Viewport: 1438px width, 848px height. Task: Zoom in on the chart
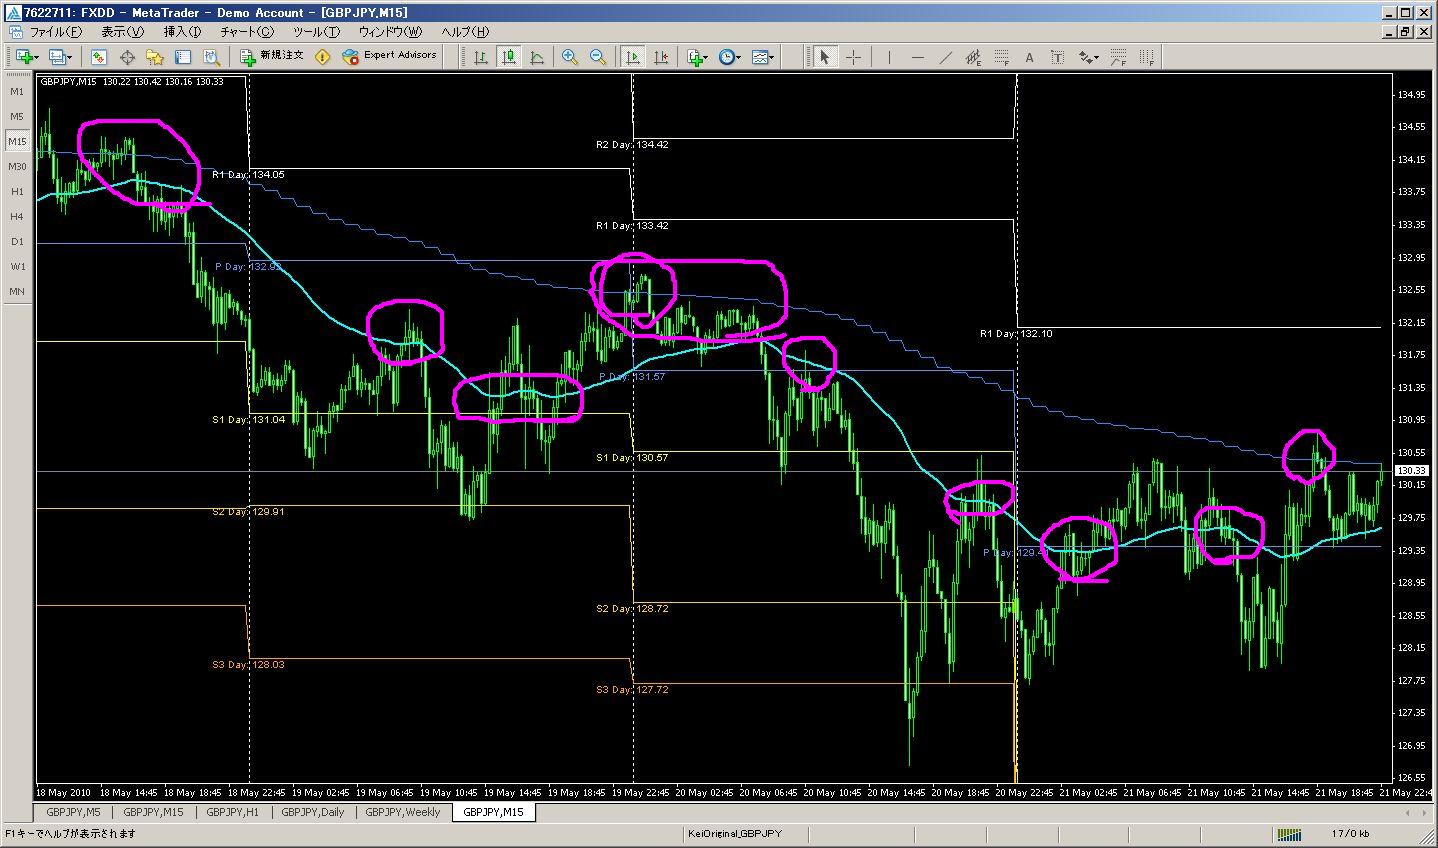(x=570, y=57)
